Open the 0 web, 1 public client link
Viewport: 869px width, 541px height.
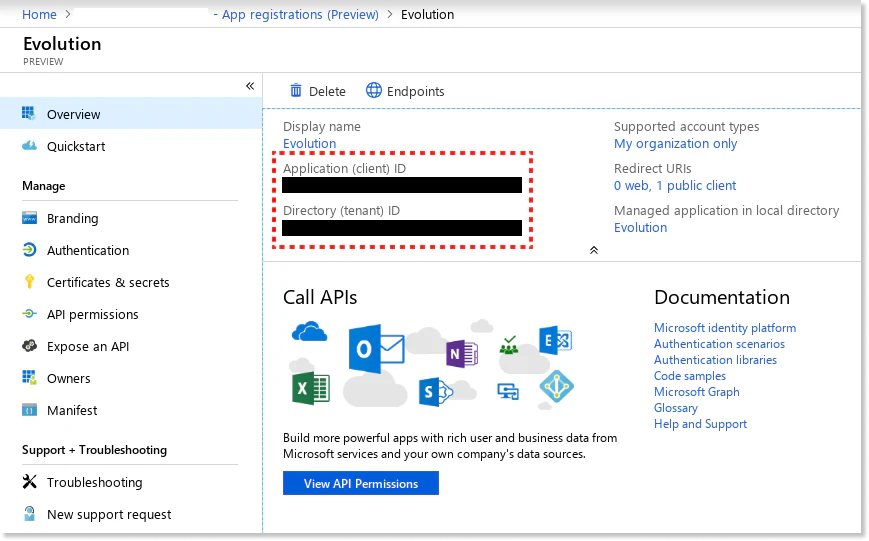coord(674,185)
